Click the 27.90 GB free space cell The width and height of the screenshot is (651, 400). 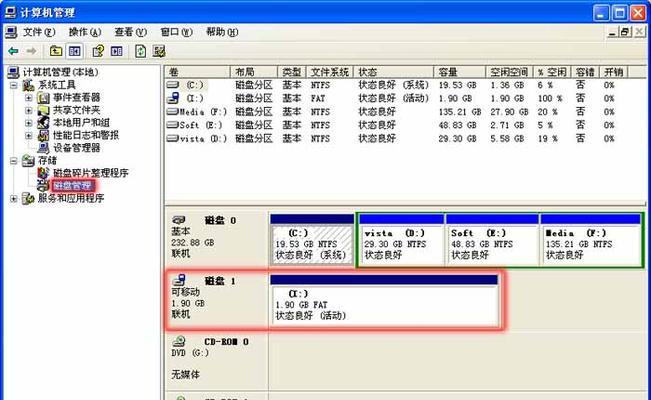pos(509,112)
